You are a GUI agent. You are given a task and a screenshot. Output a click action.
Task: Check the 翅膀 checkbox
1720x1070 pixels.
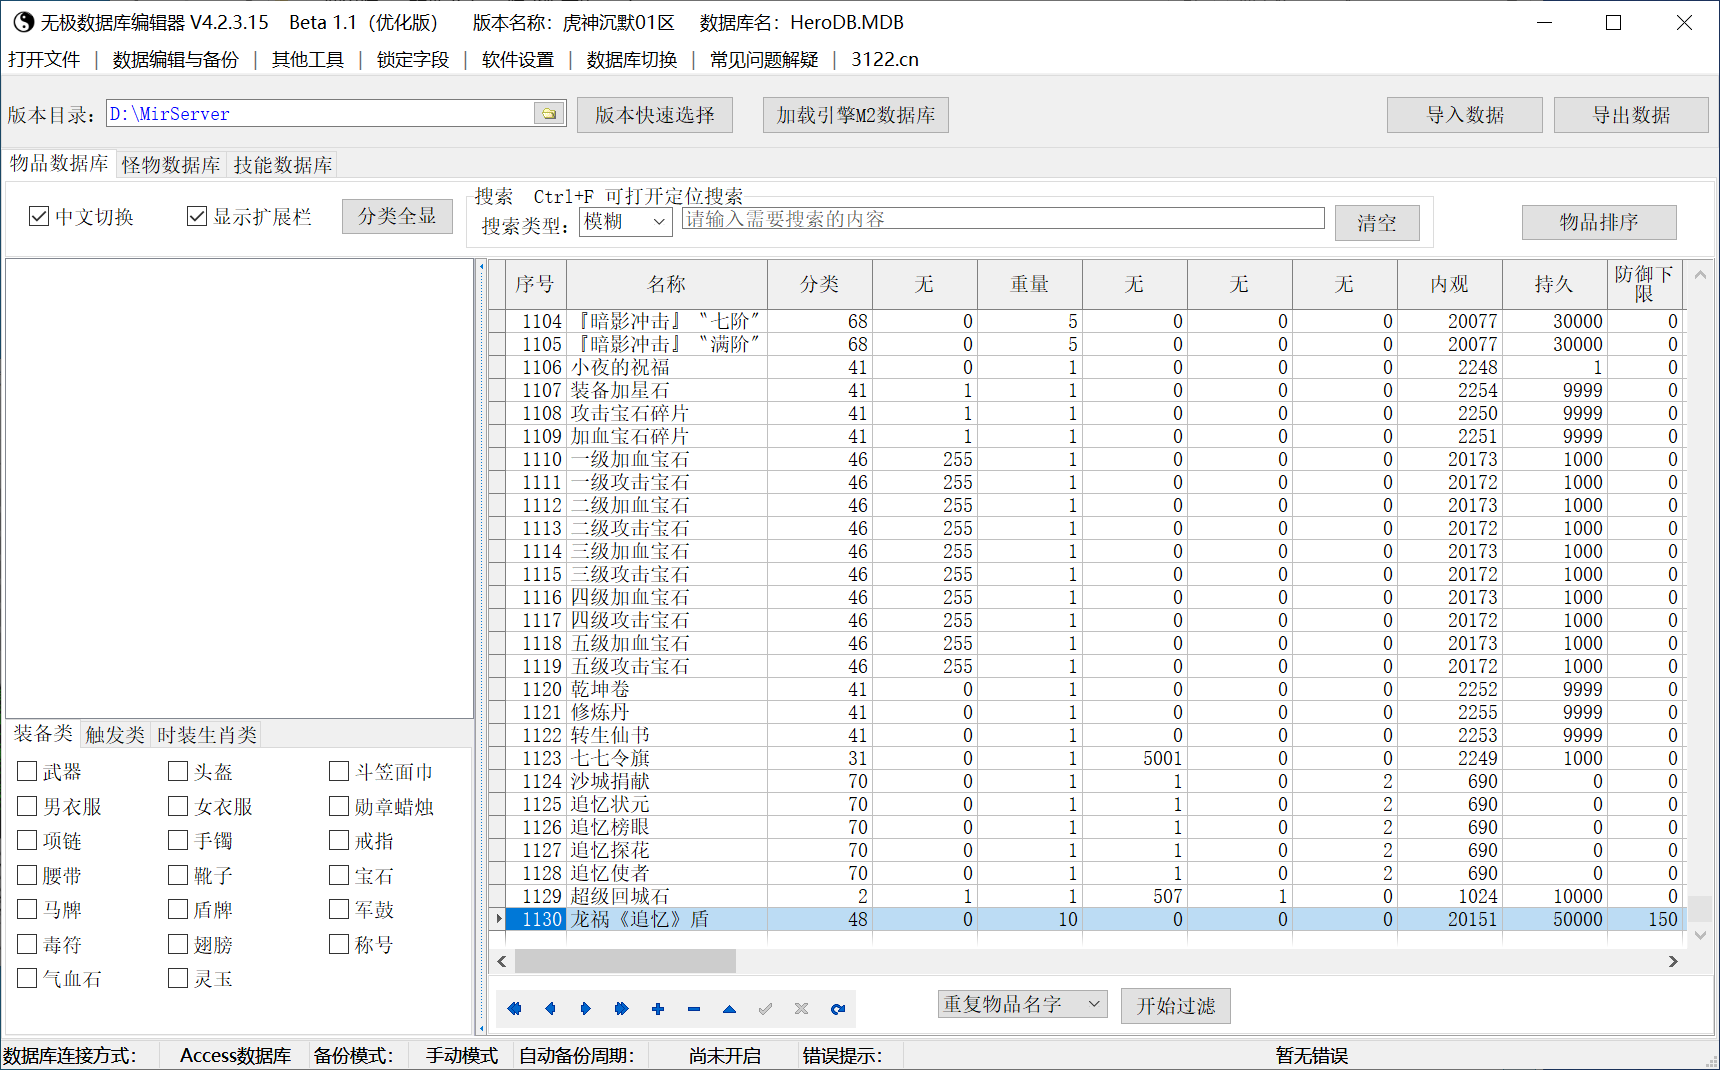(x=178, y=944)
